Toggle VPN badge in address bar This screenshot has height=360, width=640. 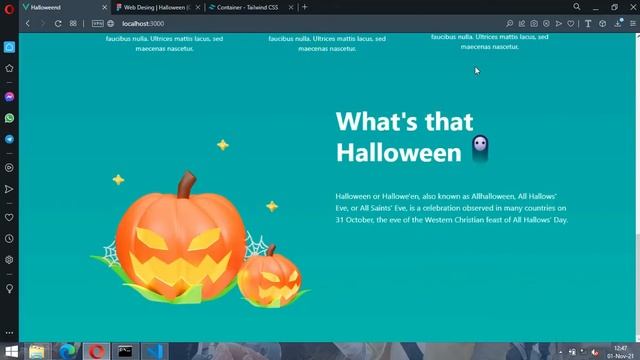97,24
